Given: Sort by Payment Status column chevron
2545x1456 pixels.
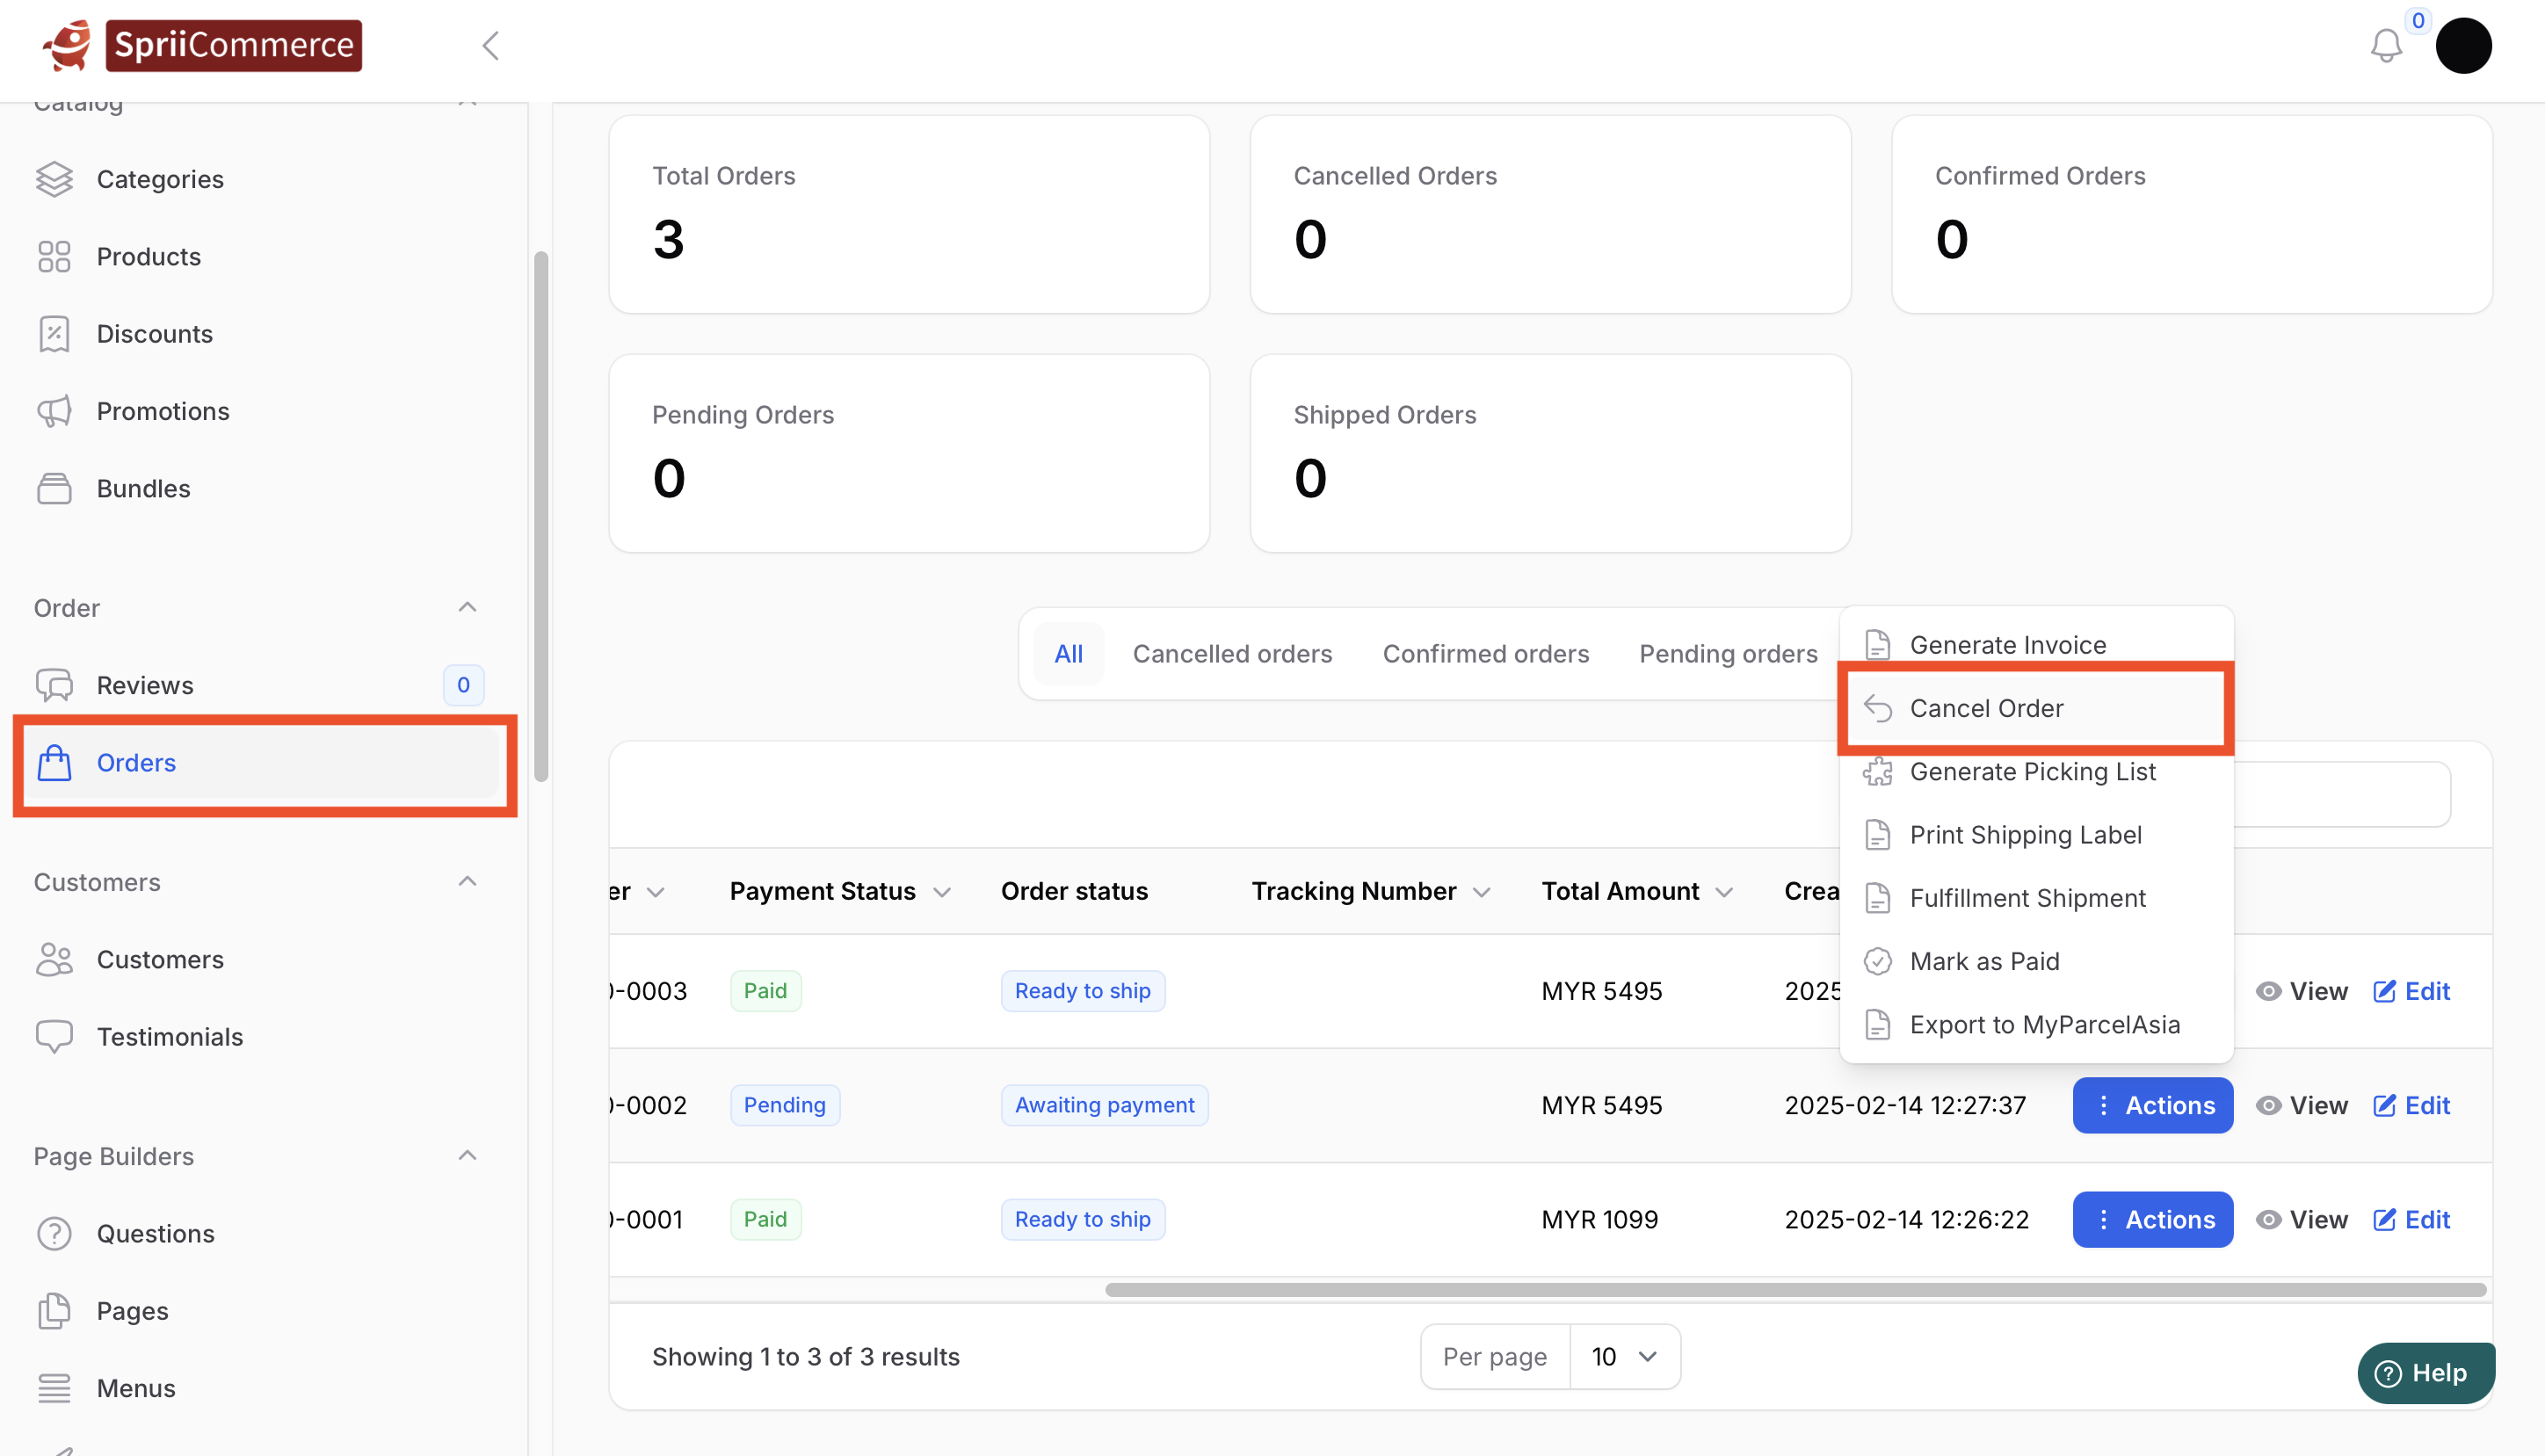Looking at the screenshot, I should coord(942,892).
